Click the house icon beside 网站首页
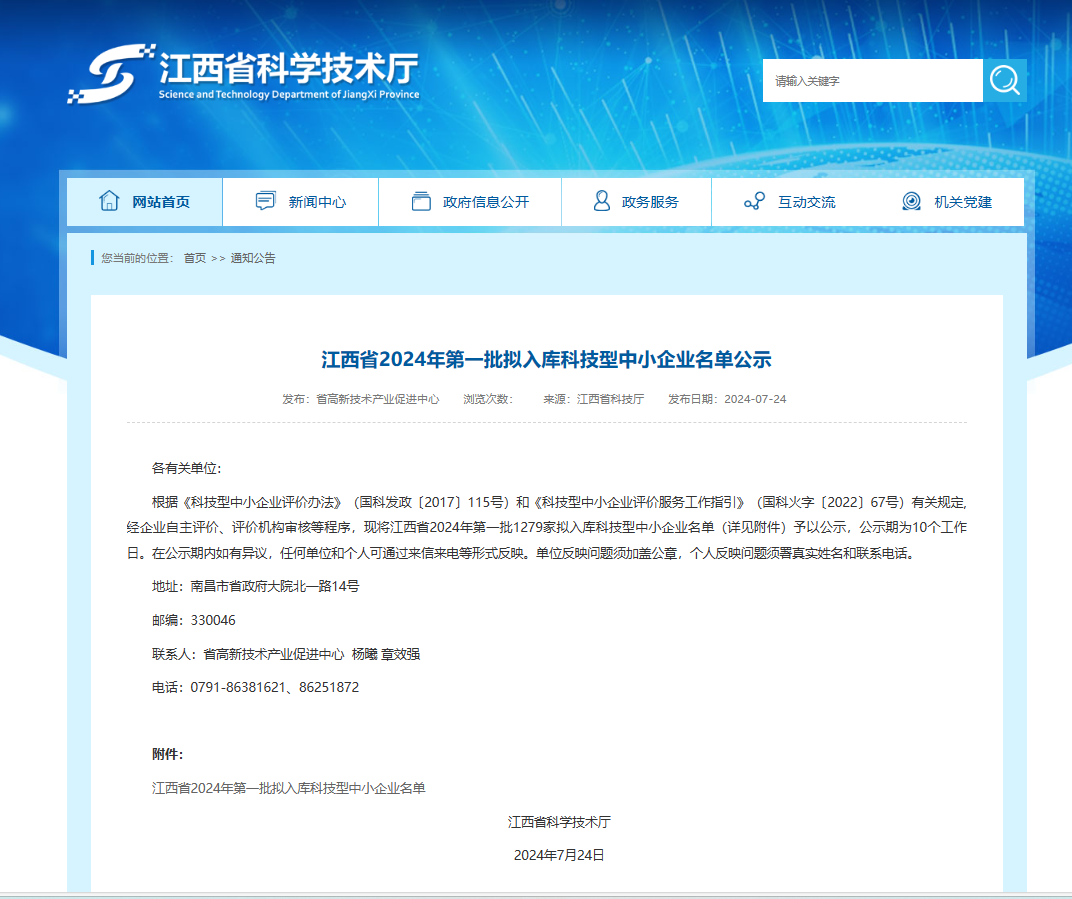 point(109,201)
